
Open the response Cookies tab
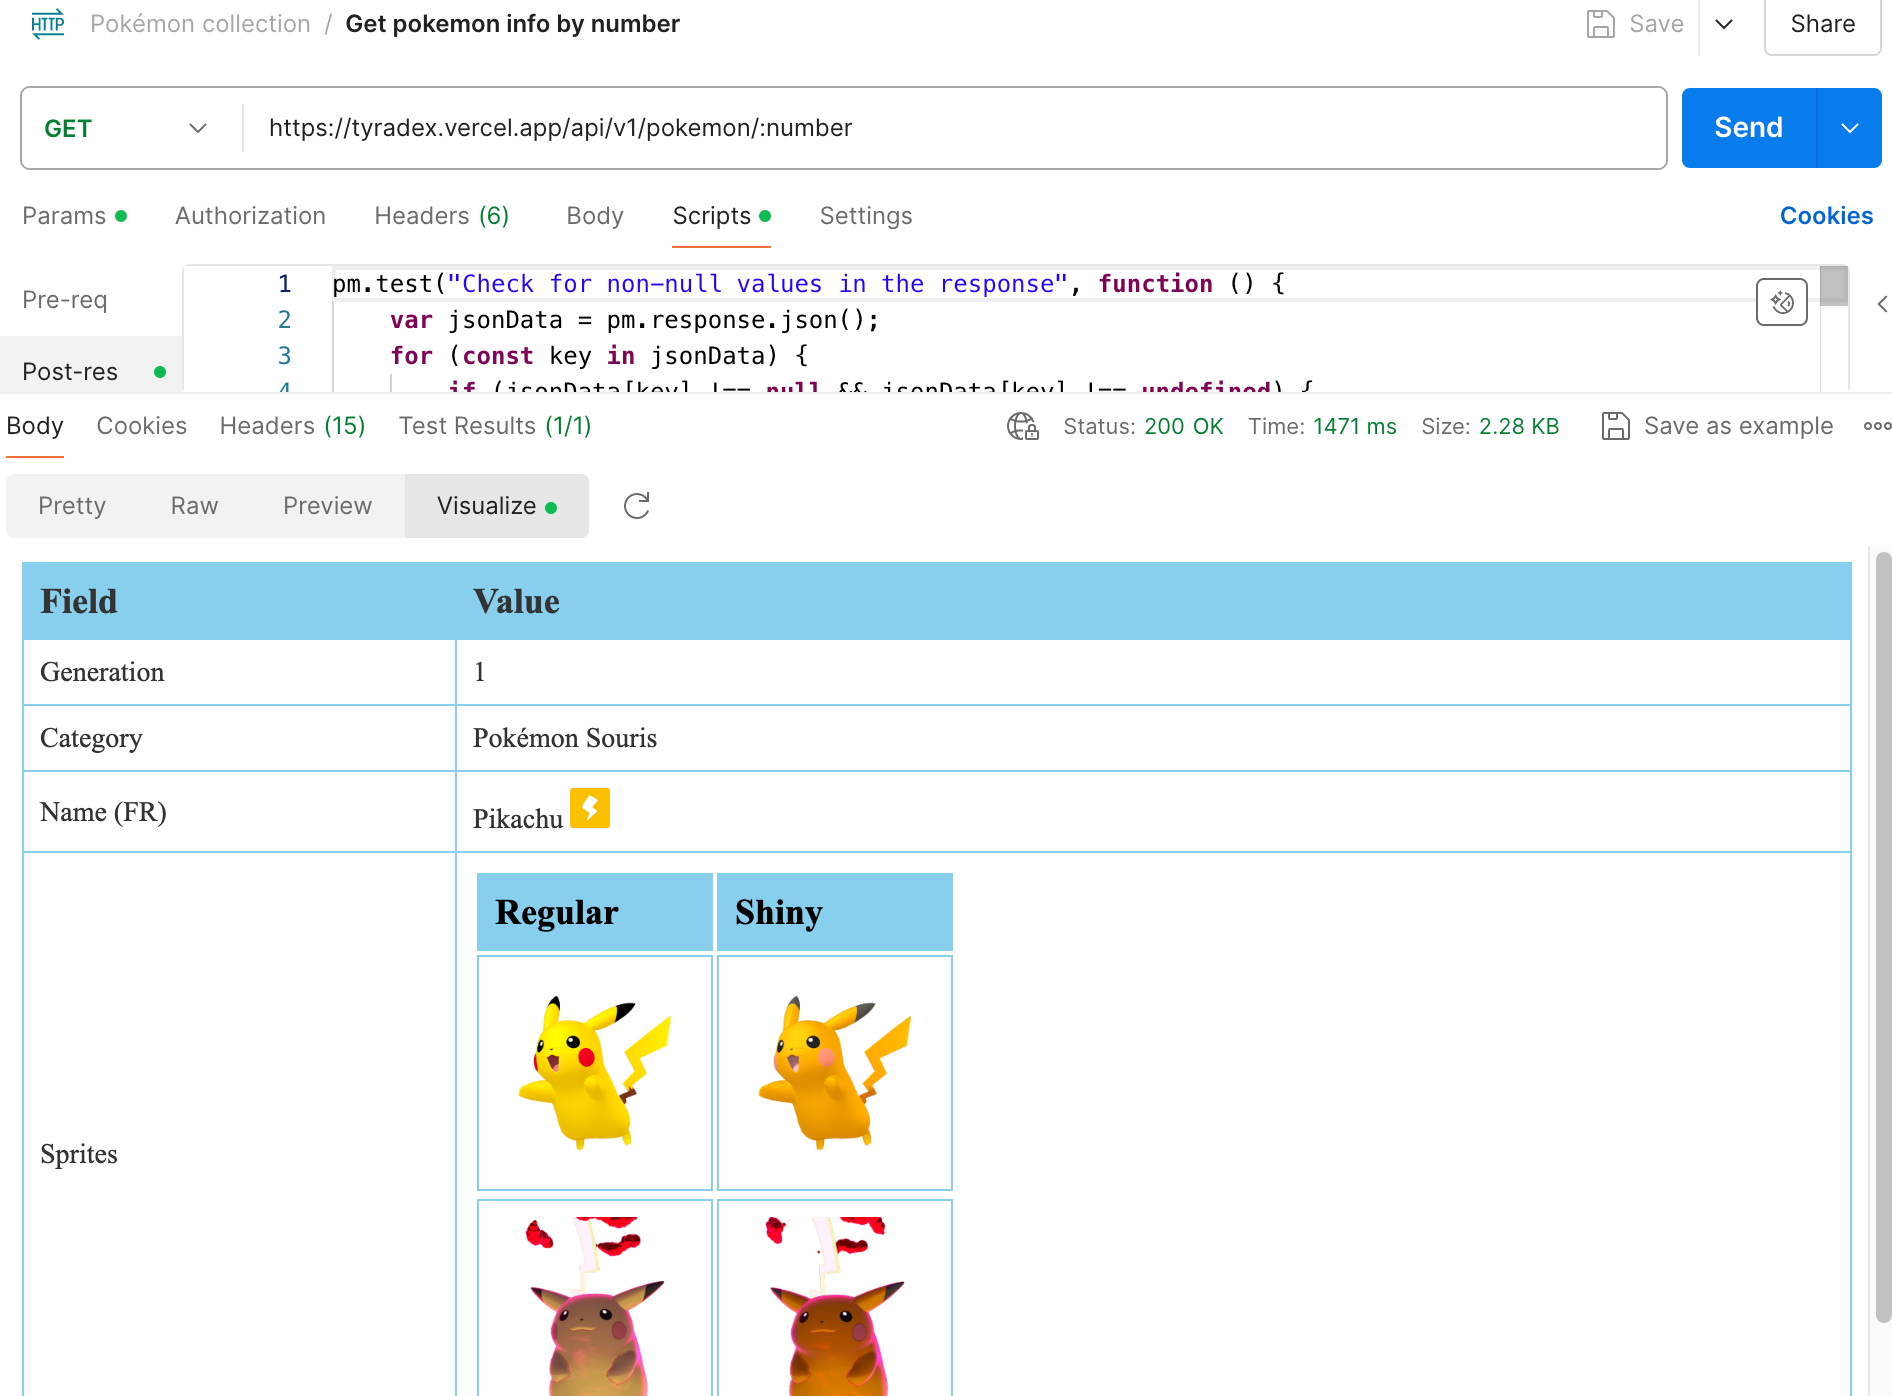(141, 426)
